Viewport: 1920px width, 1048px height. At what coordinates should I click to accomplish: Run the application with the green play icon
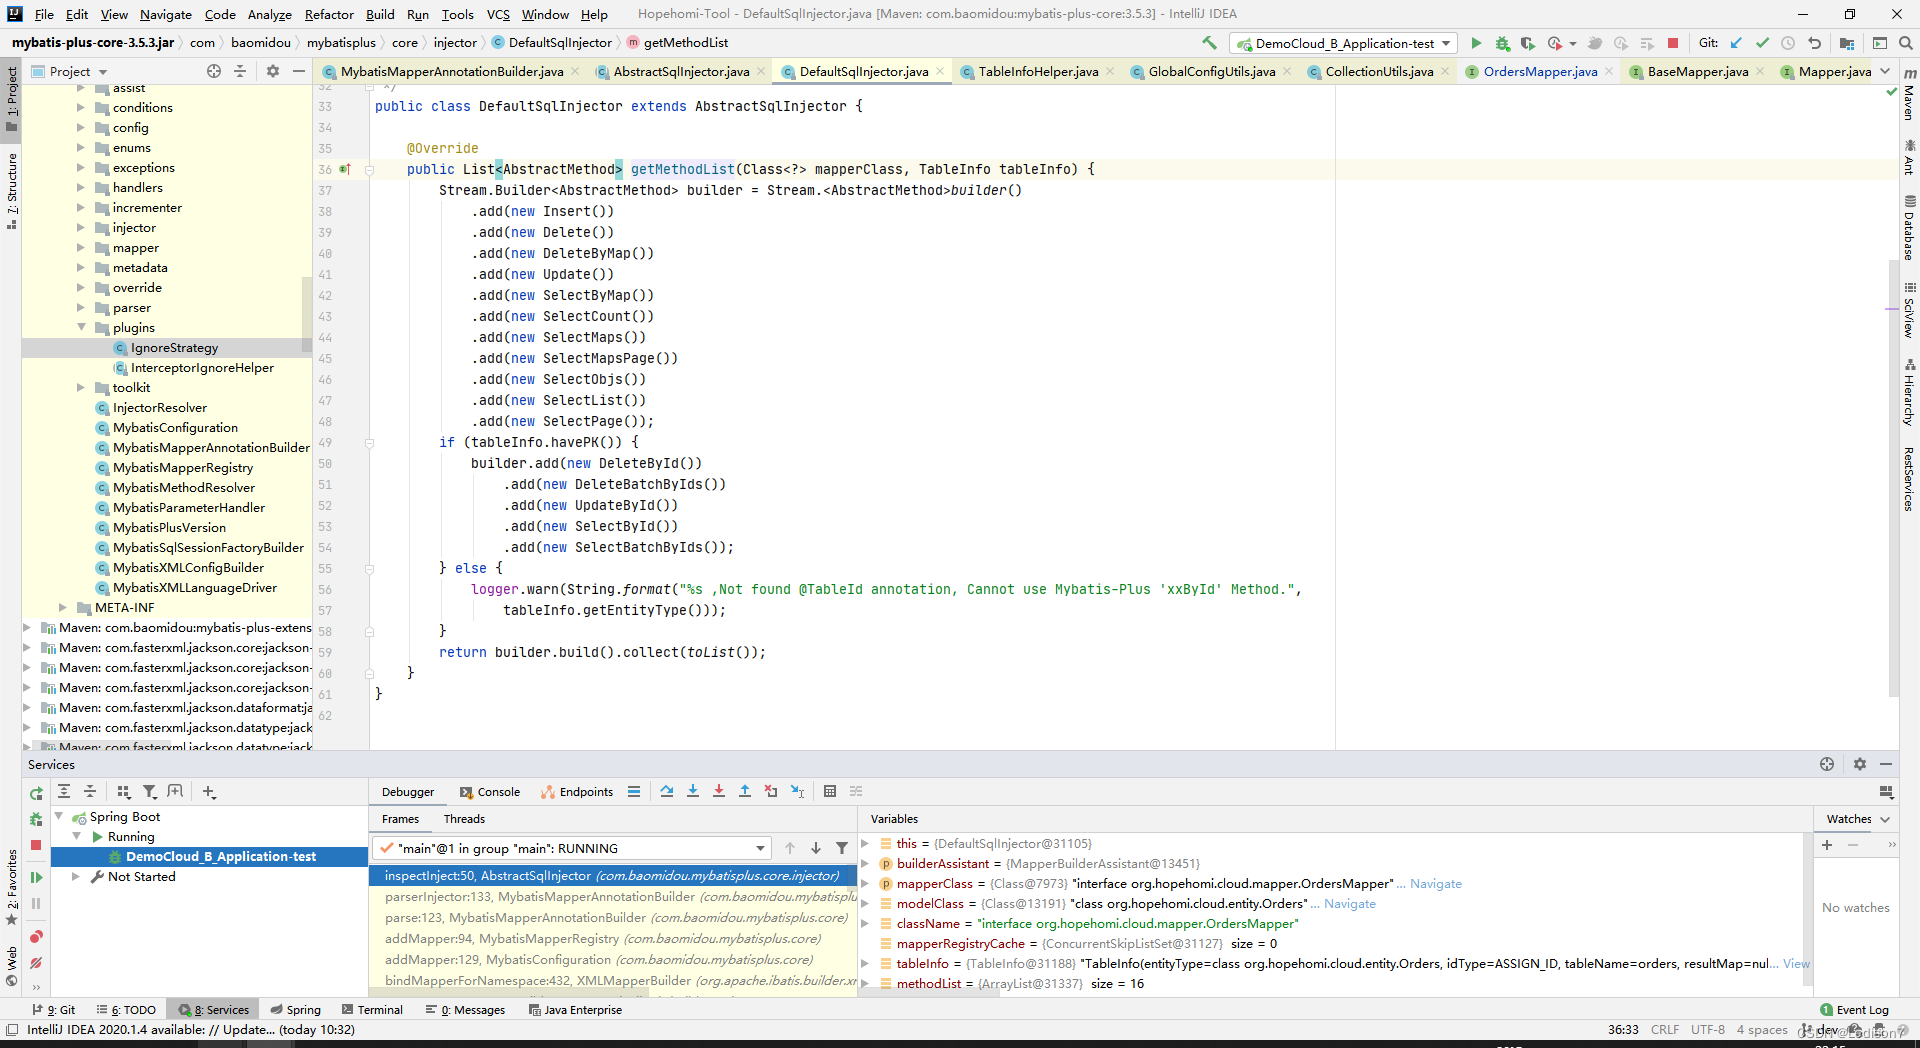click(1476, 43)
